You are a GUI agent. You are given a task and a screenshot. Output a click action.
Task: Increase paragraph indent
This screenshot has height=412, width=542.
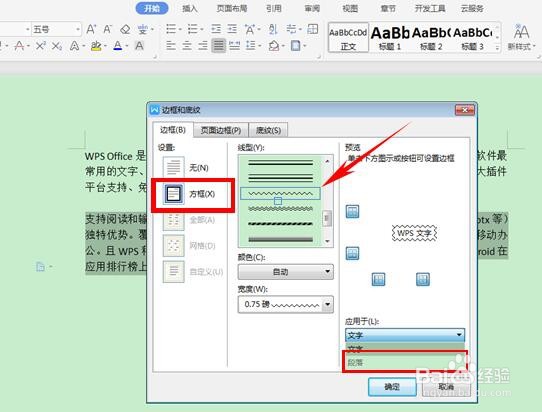pos(232,29)
